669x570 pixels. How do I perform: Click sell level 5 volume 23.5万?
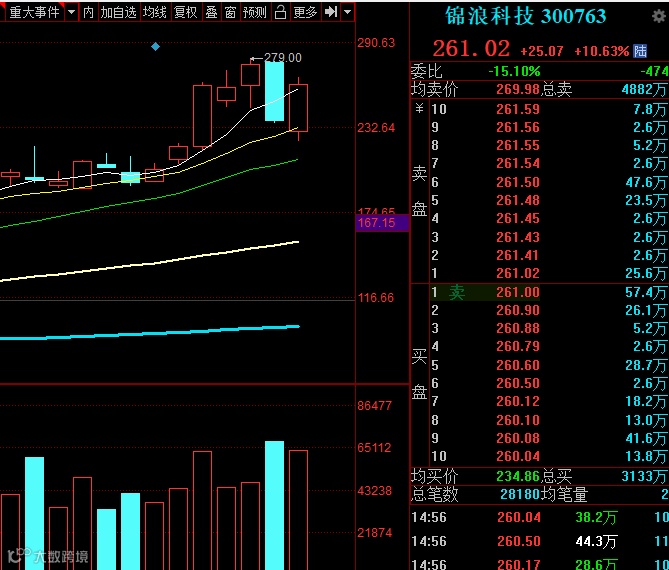646,201
